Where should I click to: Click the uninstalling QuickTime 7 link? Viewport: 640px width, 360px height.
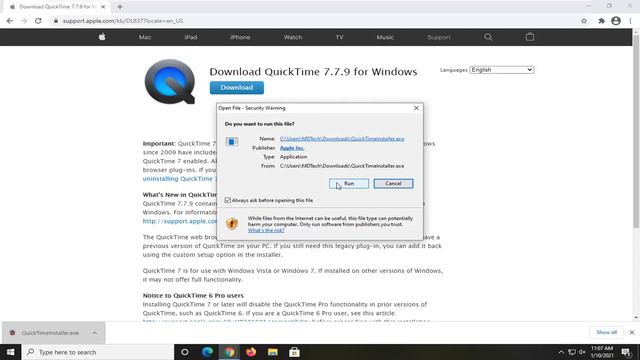pos(180,179)
